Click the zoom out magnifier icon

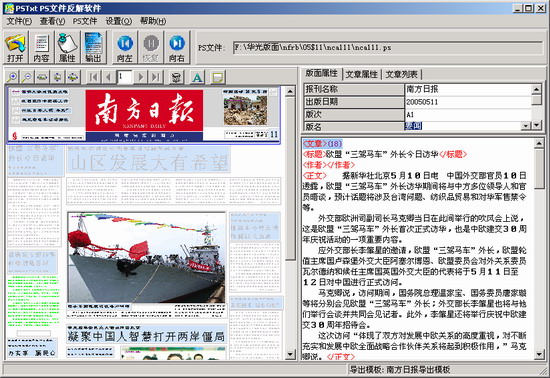pyautogui.click(x=27, y=77)
